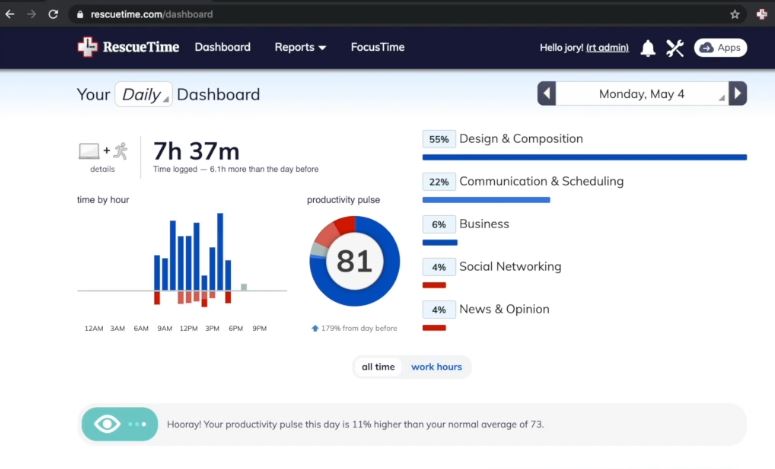Click Hello jory! greeting text

(561, 48)
